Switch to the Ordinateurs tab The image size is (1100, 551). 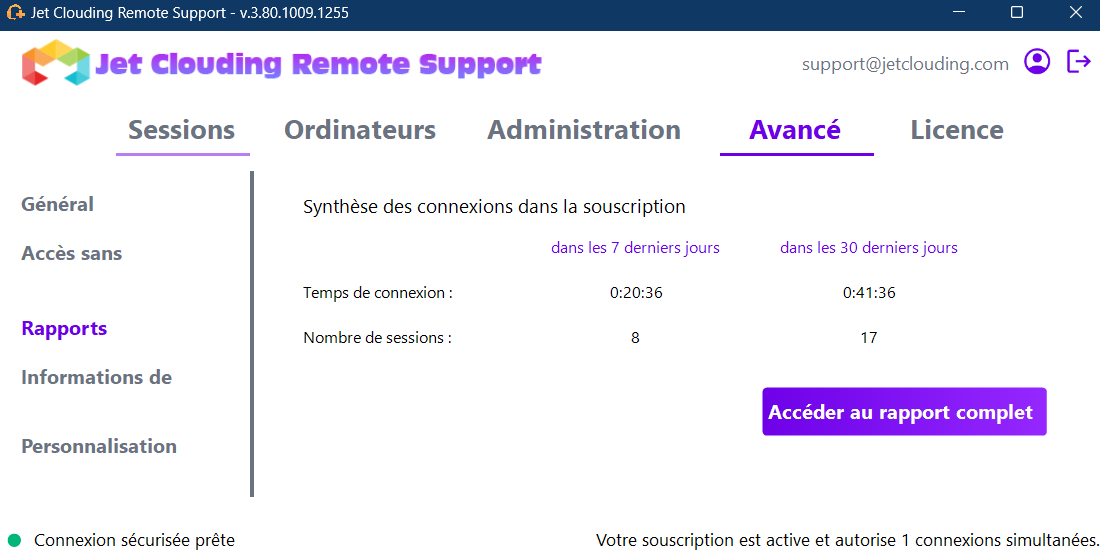360,130
